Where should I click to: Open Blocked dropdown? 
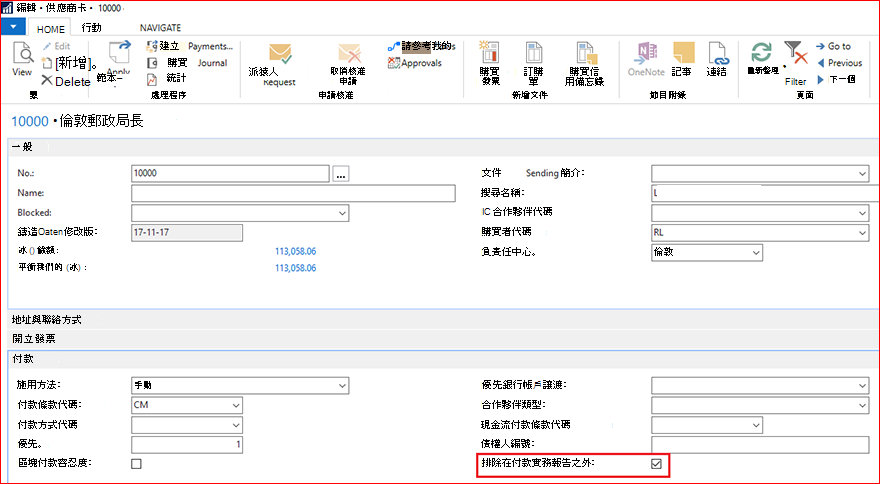(342, 213)
